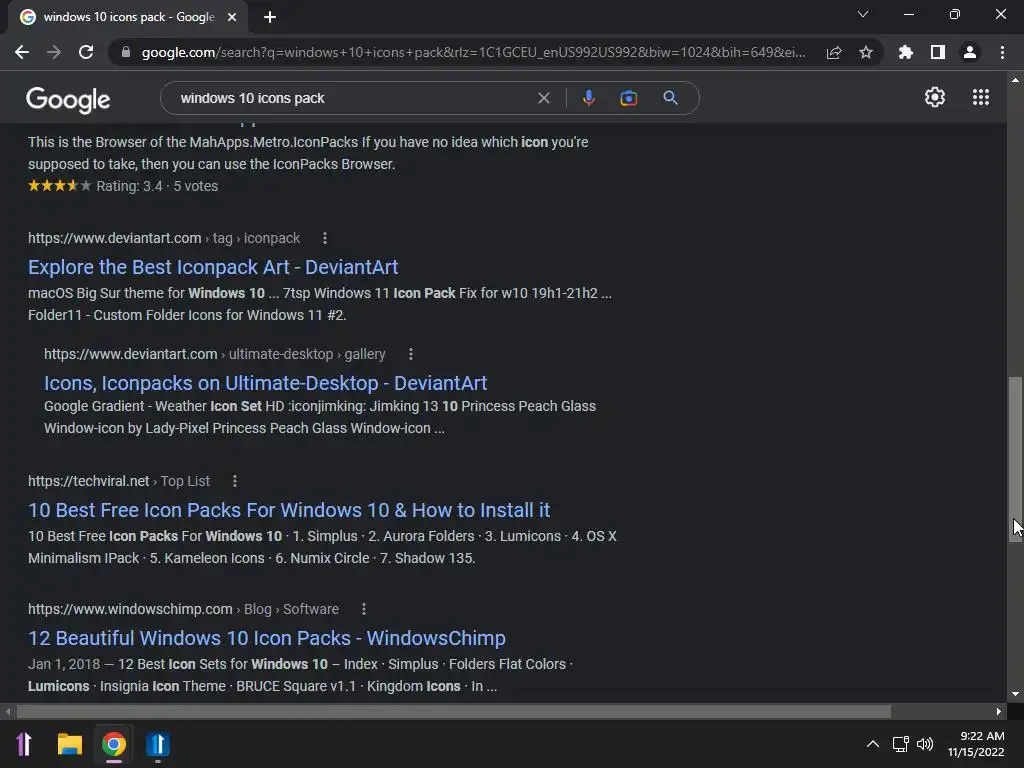Click the Rating: 3.4 · 5 votes text
The width and height of the screenshot is (1024, 768).
tap(157, 186)
